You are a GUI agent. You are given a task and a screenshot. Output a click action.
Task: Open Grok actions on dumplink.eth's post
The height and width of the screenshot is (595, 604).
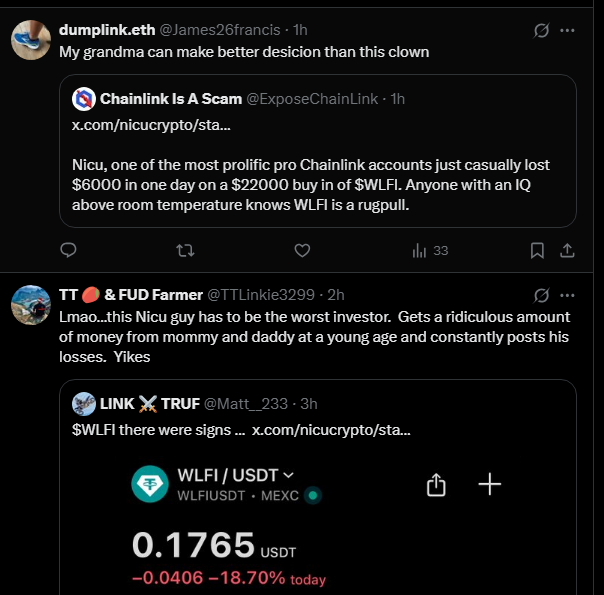click(541, 31)
